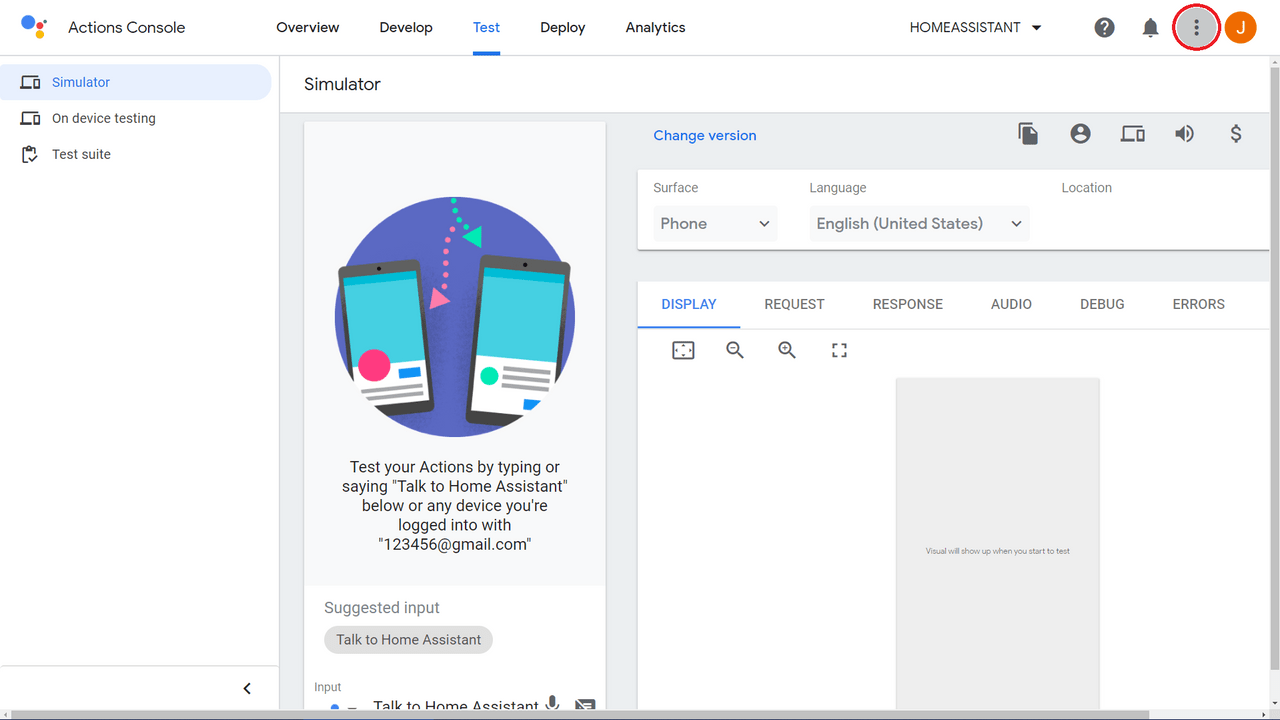Click the Change version link
The height and width of the screenshot is (720, 1280).
coord(705,135)
